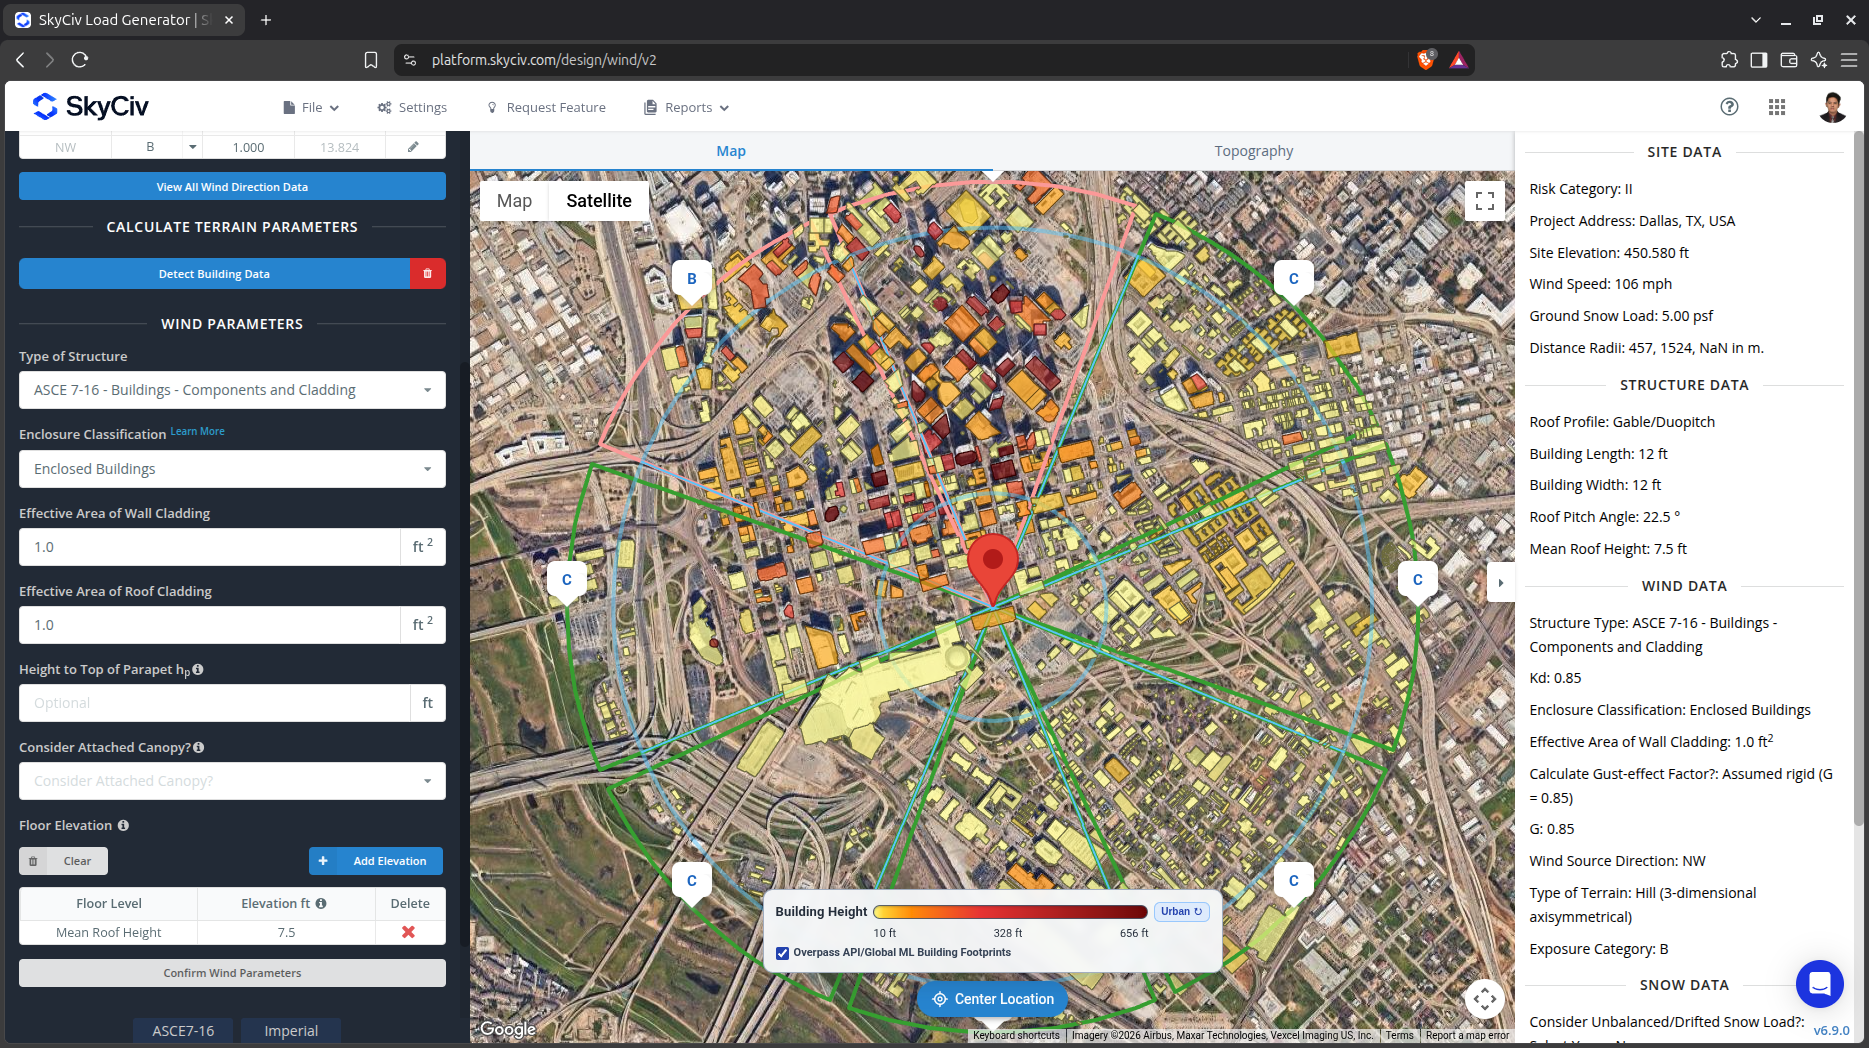Open the Consider Attached Canopy dropdown
Screen dimensions: 1869x1048
(232, 781)
